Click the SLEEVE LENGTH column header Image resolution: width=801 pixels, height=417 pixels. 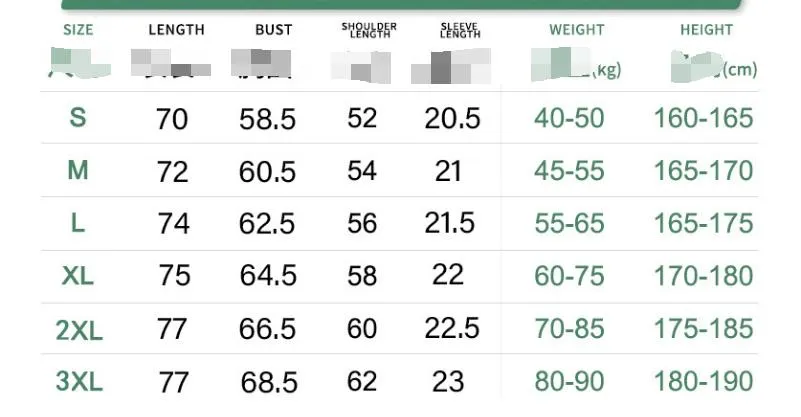pyautogui.click(x=460, y=30)
